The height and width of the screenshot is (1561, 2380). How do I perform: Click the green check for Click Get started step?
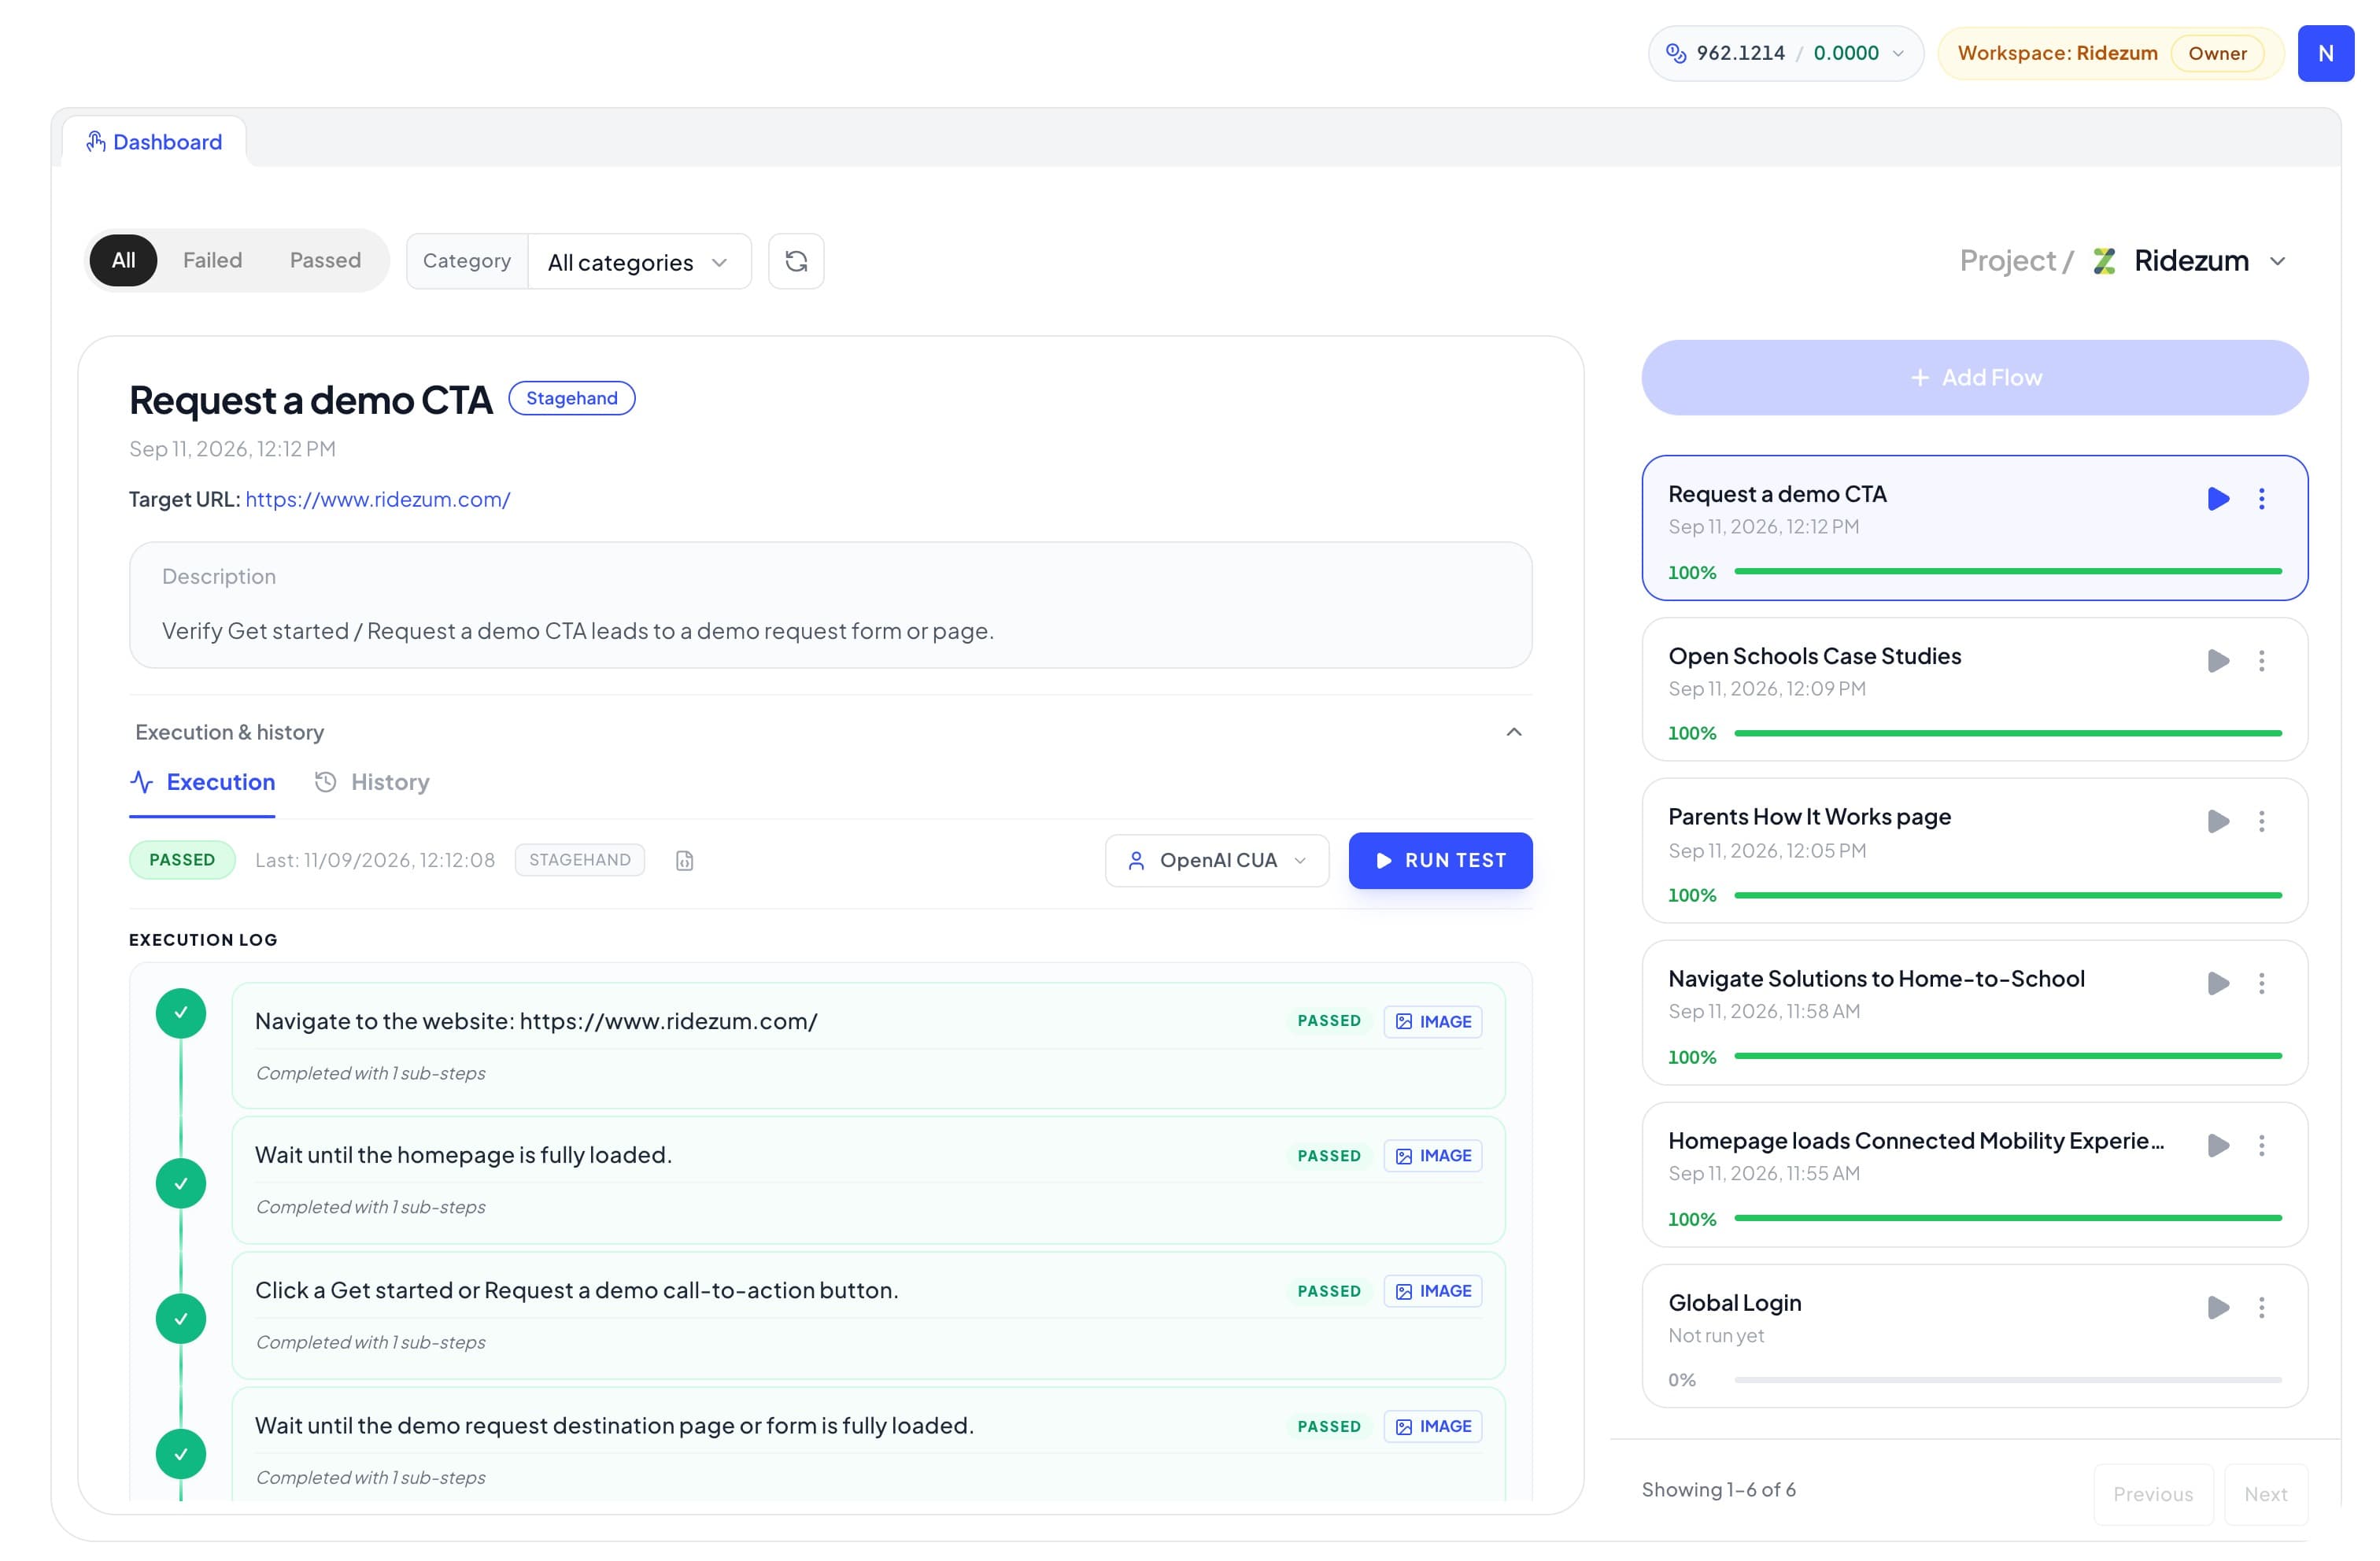click(x=181, y=1318)
